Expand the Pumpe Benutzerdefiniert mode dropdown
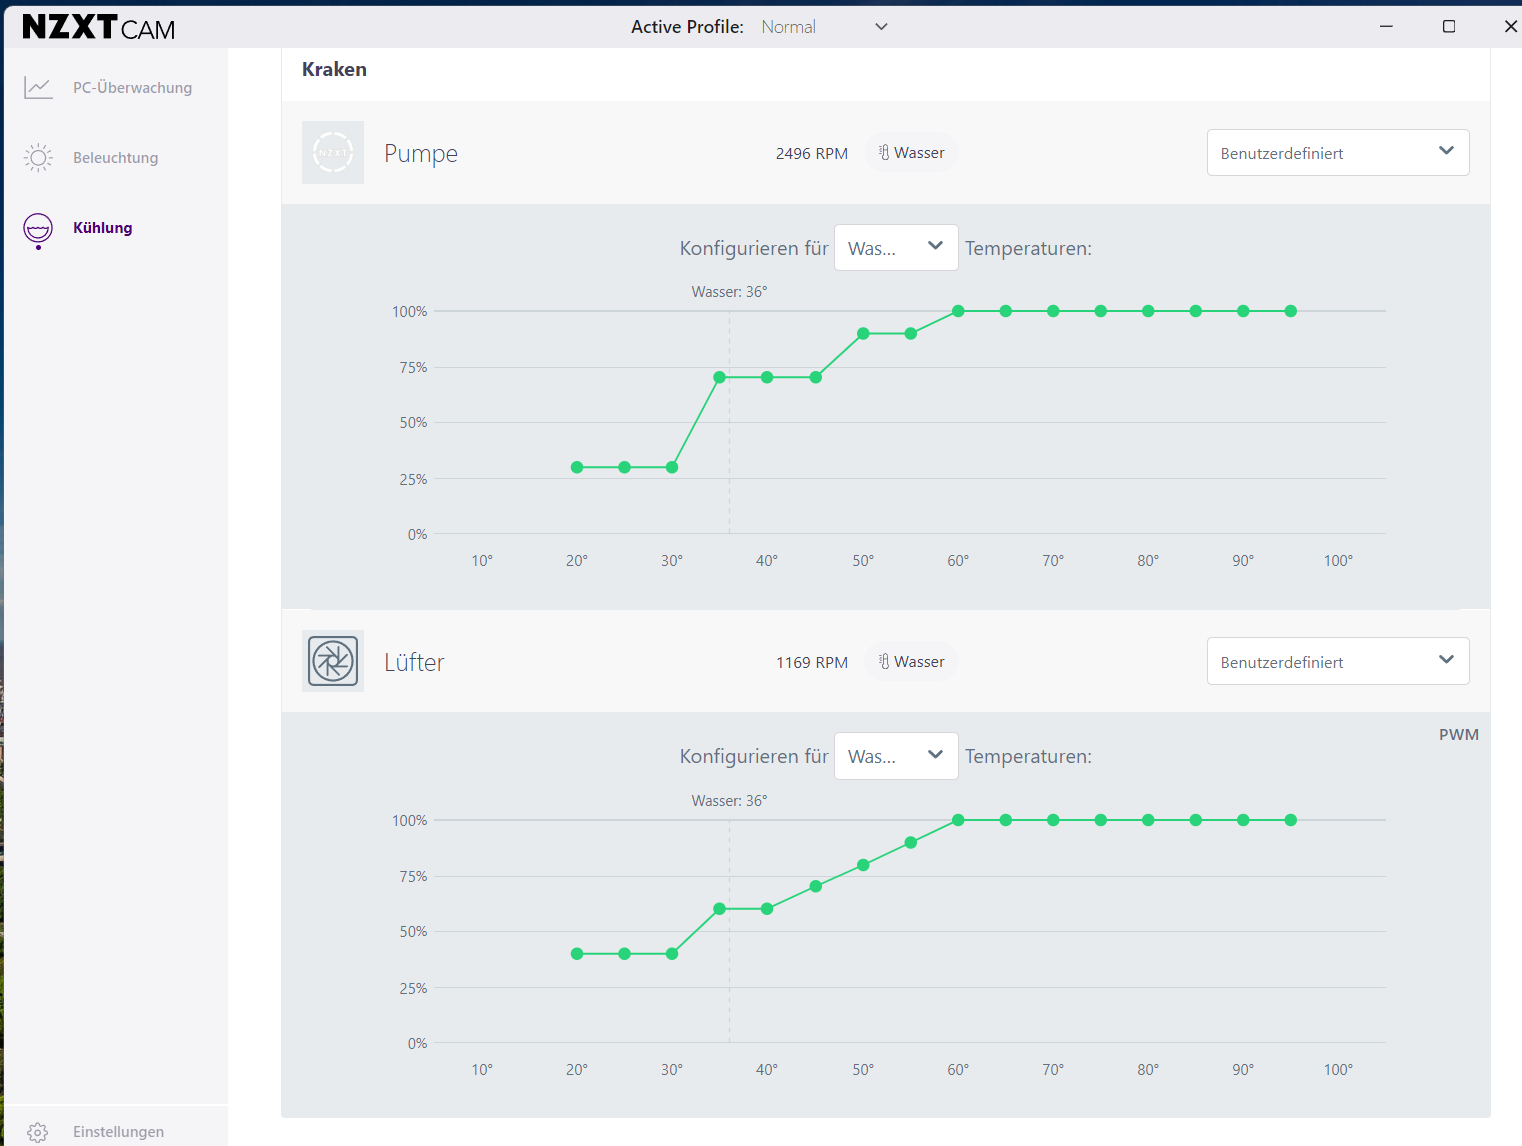The height and width of the screenshot is (1146, 1522). click(x=1338, y=153)
